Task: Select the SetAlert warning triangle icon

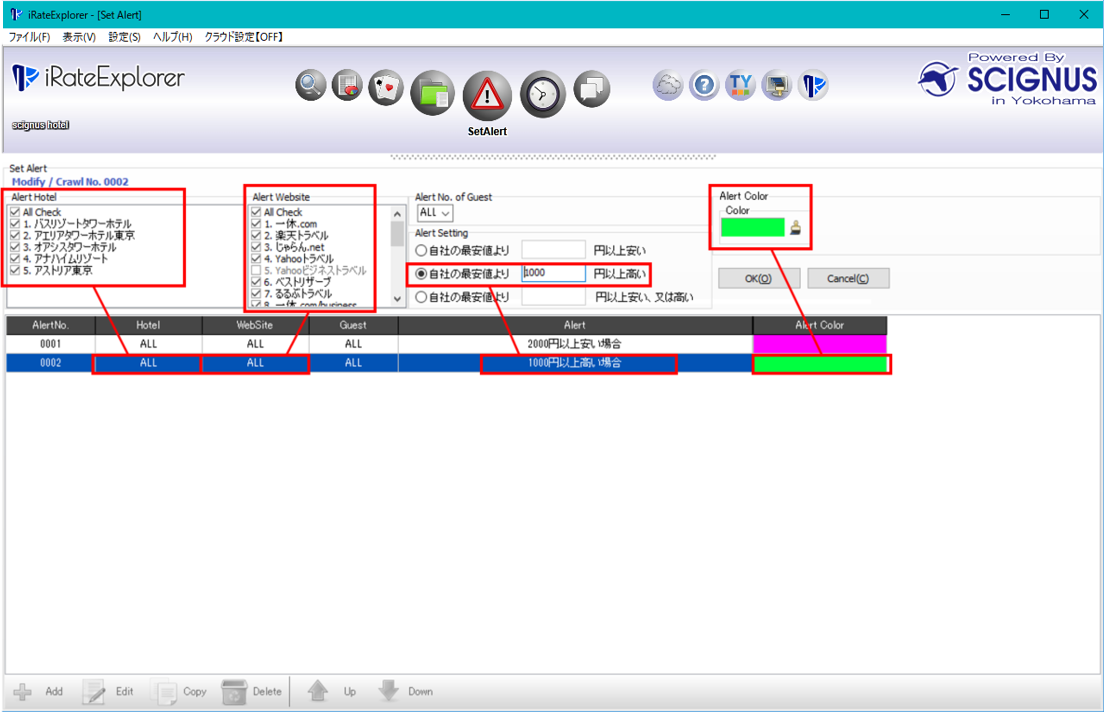Action: coord(487,96)
